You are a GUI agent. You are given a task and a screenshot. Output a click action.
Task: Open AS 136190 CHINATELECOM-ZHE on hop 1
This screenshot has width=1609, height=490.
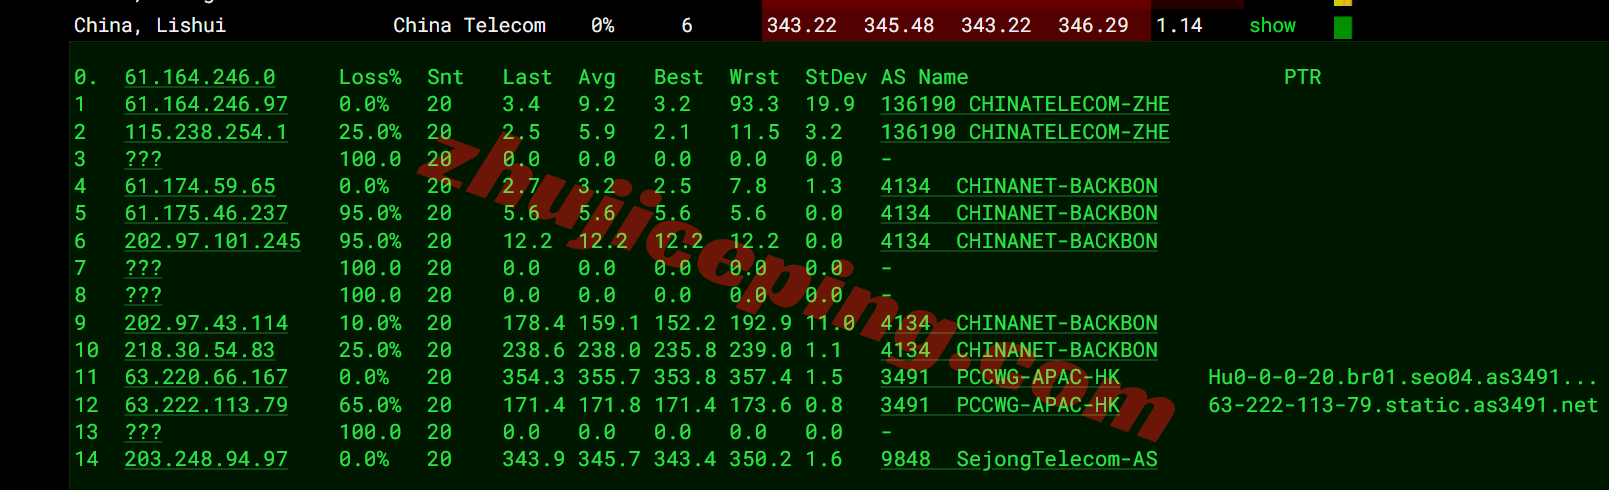1025,104
